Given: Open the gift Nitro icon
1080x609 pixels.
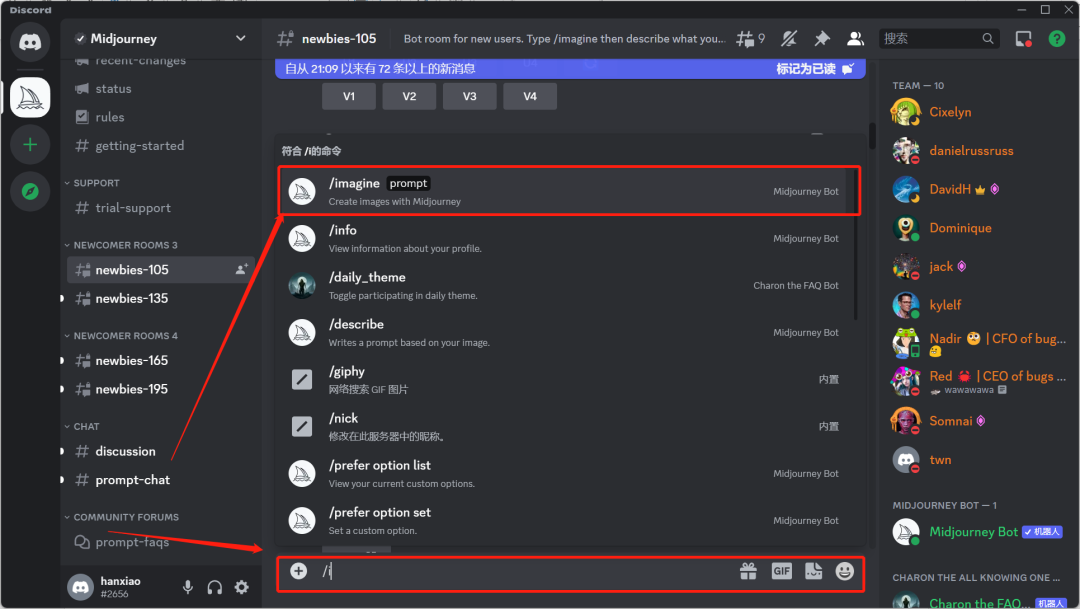Looking at the screenshot, I should 748,571.
